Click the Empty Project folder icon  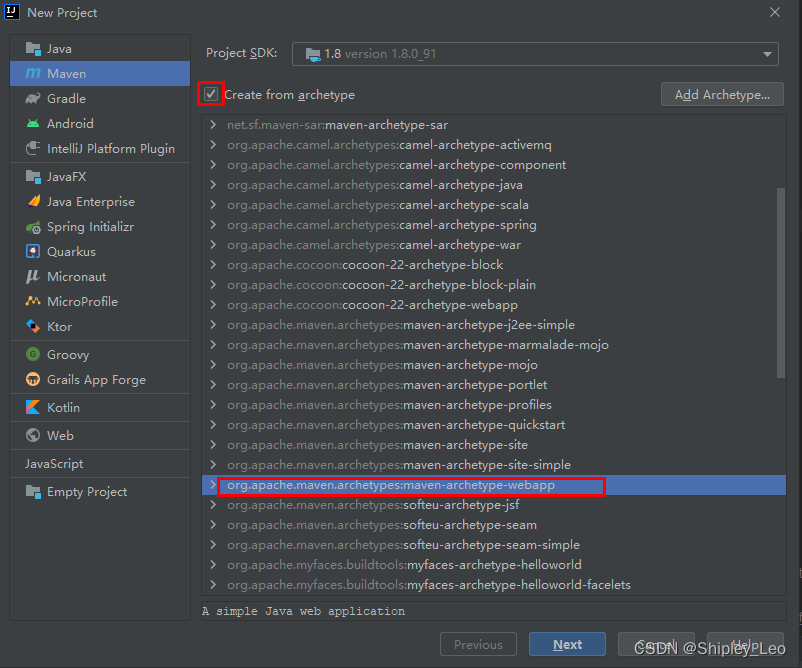pos(33,492)
